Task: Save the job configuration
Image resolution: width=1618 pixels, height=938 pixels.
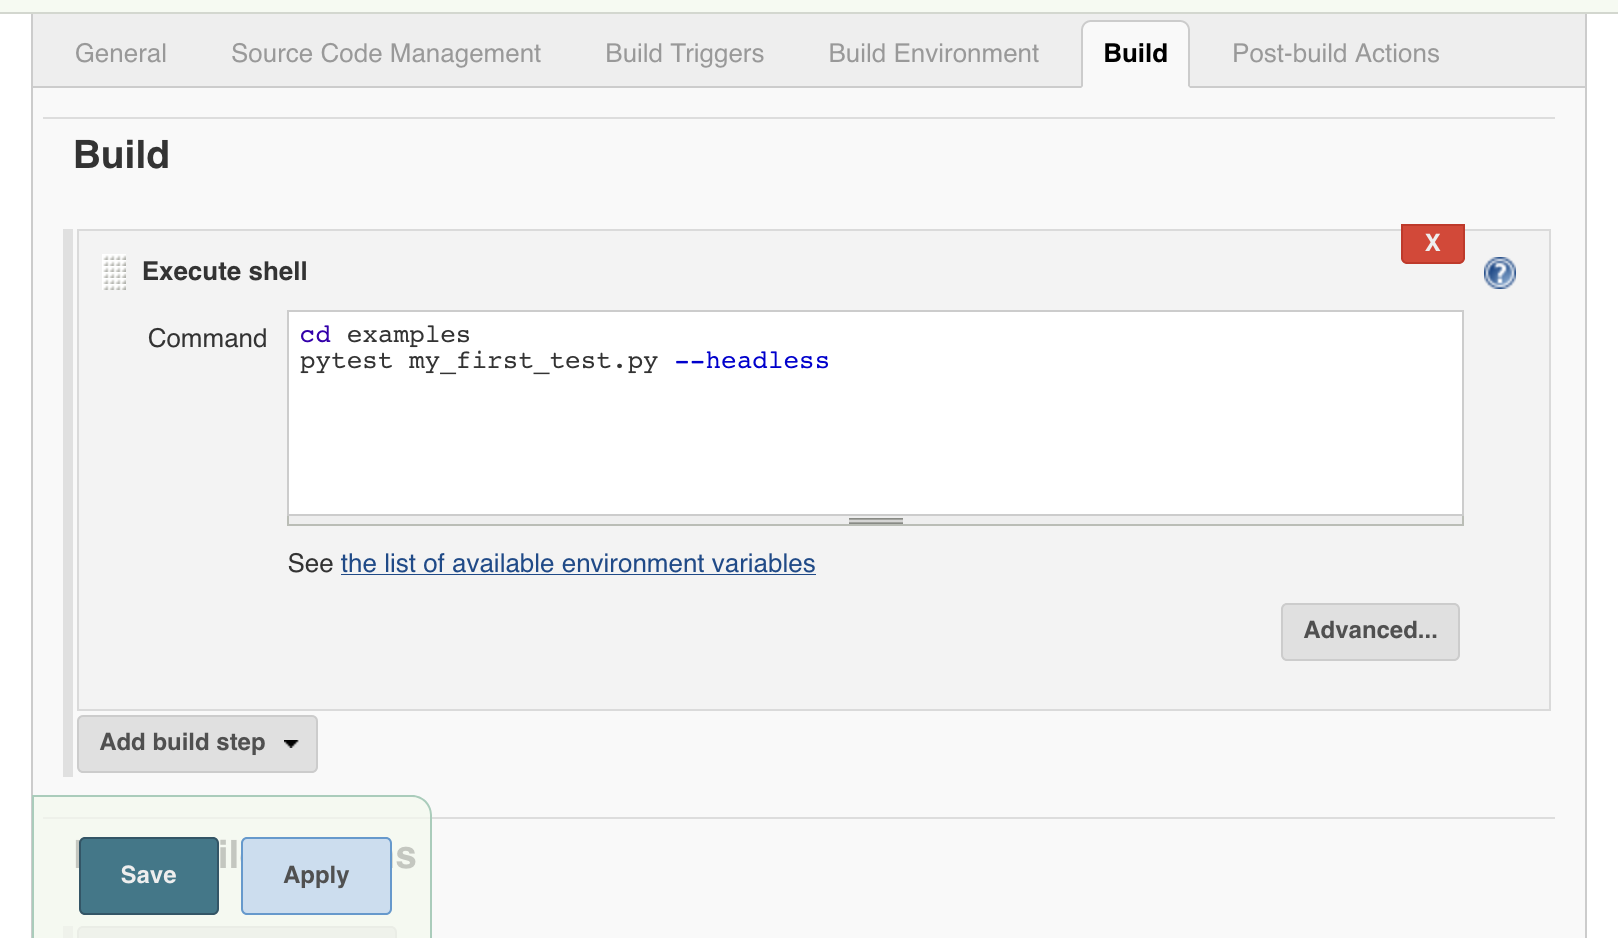Action: coord(149,875)
